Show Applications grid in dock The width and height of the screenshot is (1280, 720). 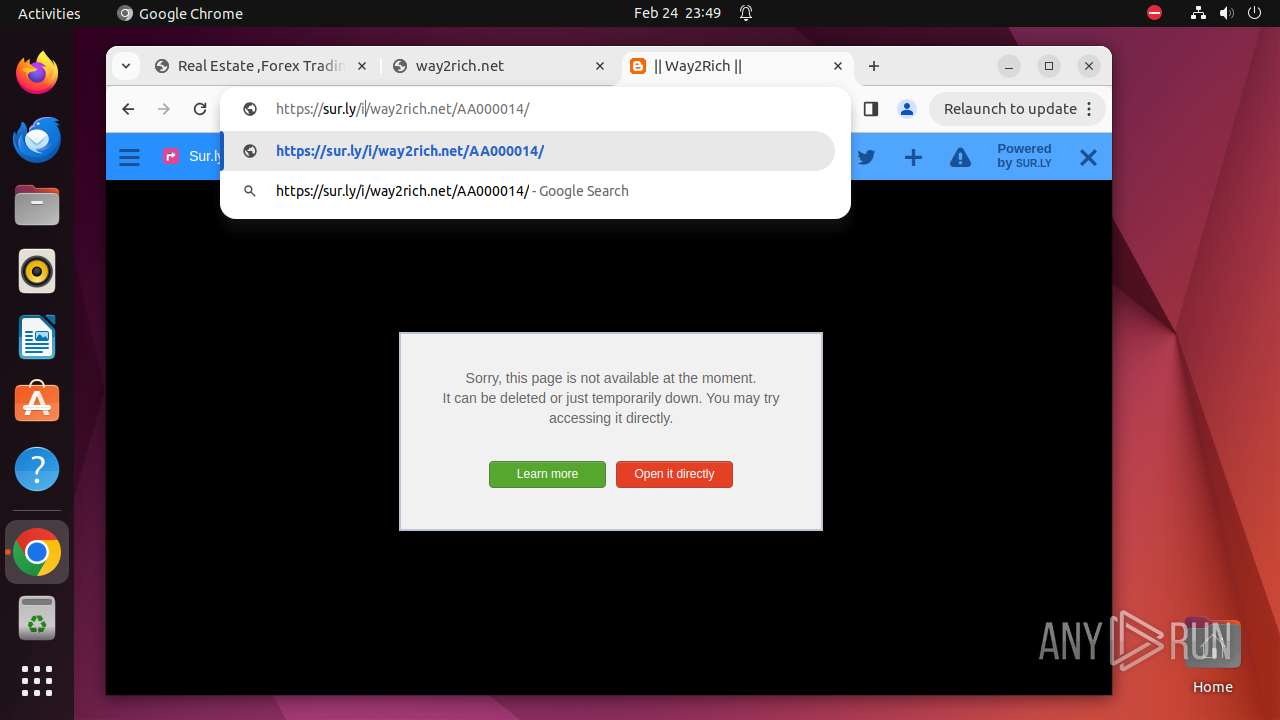(37, 681)
